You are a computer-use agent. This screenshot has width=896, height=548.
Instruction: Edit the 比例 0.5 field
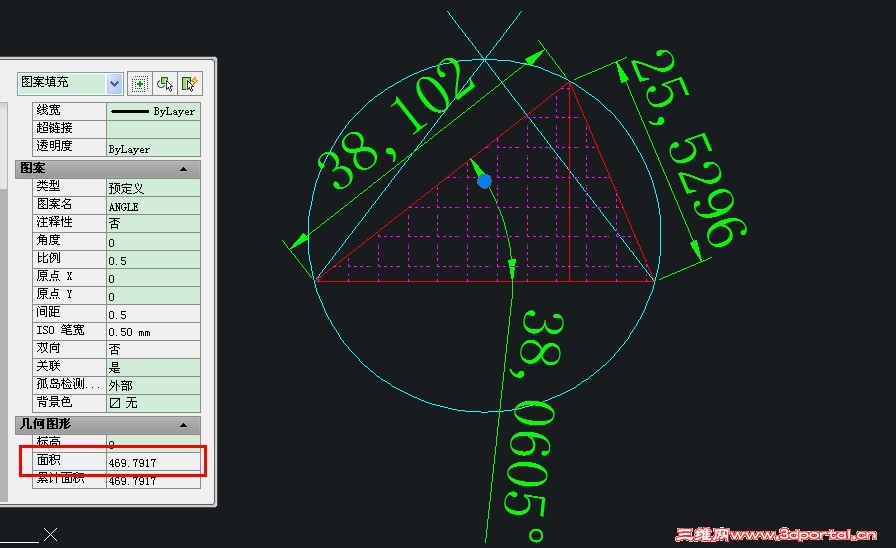(x=153, y=260)
